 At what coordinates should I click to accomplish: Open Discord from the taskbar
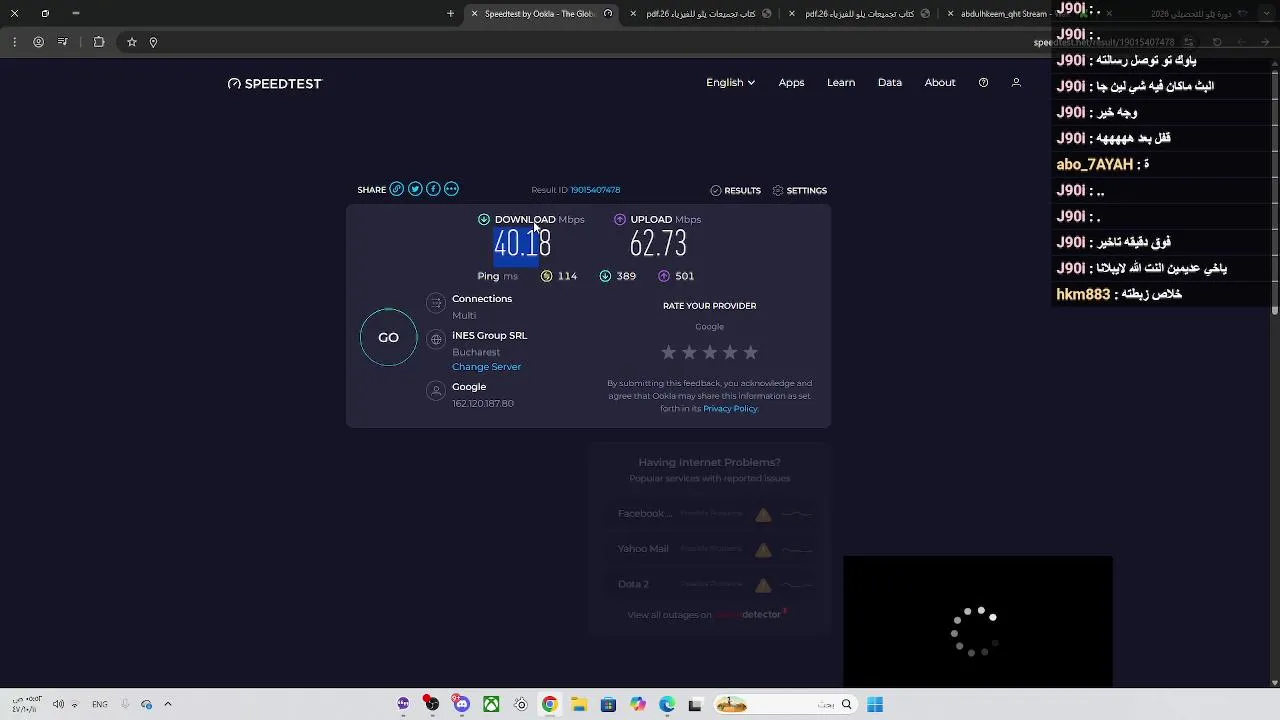coord(461,704)
